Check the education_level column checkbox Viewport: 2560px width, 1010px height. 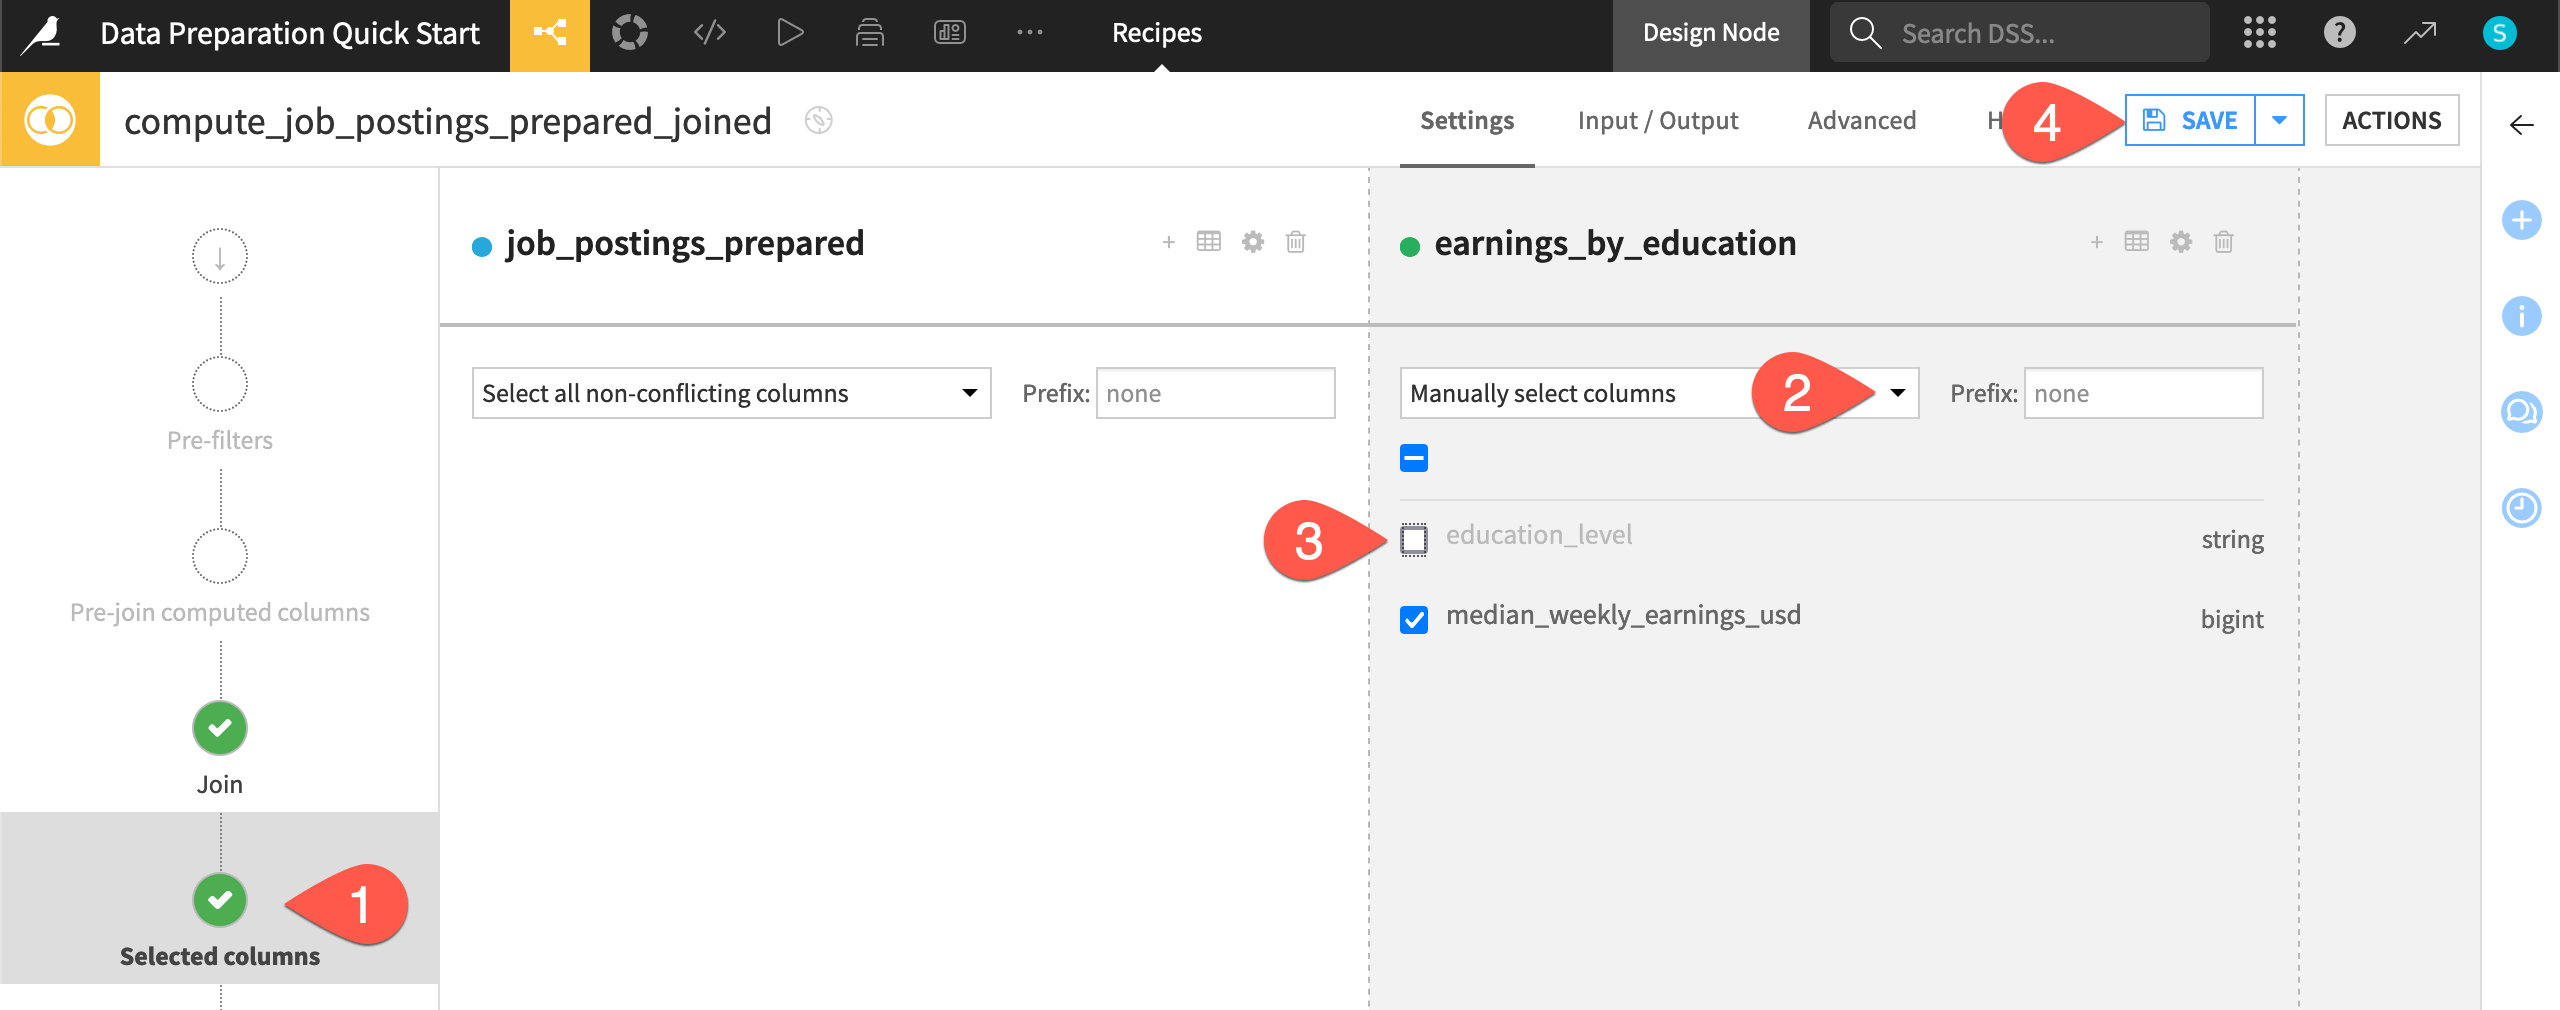(1416, 539)
